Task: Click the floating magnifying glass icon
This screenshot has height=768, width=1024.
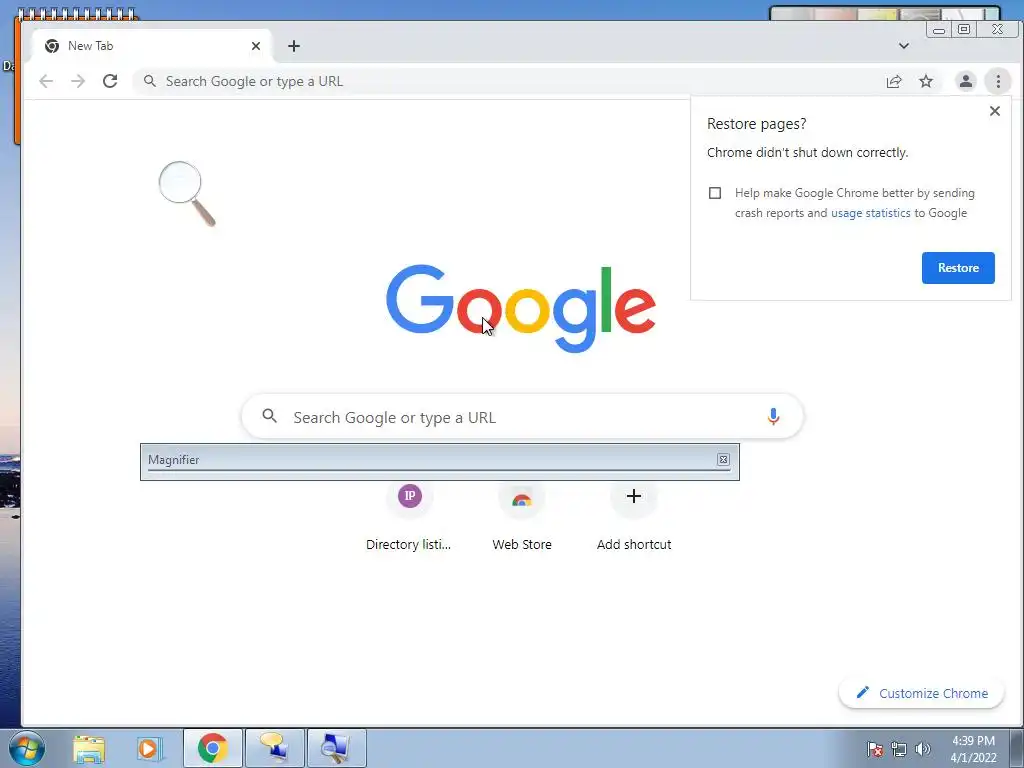Action: [187, 194]
